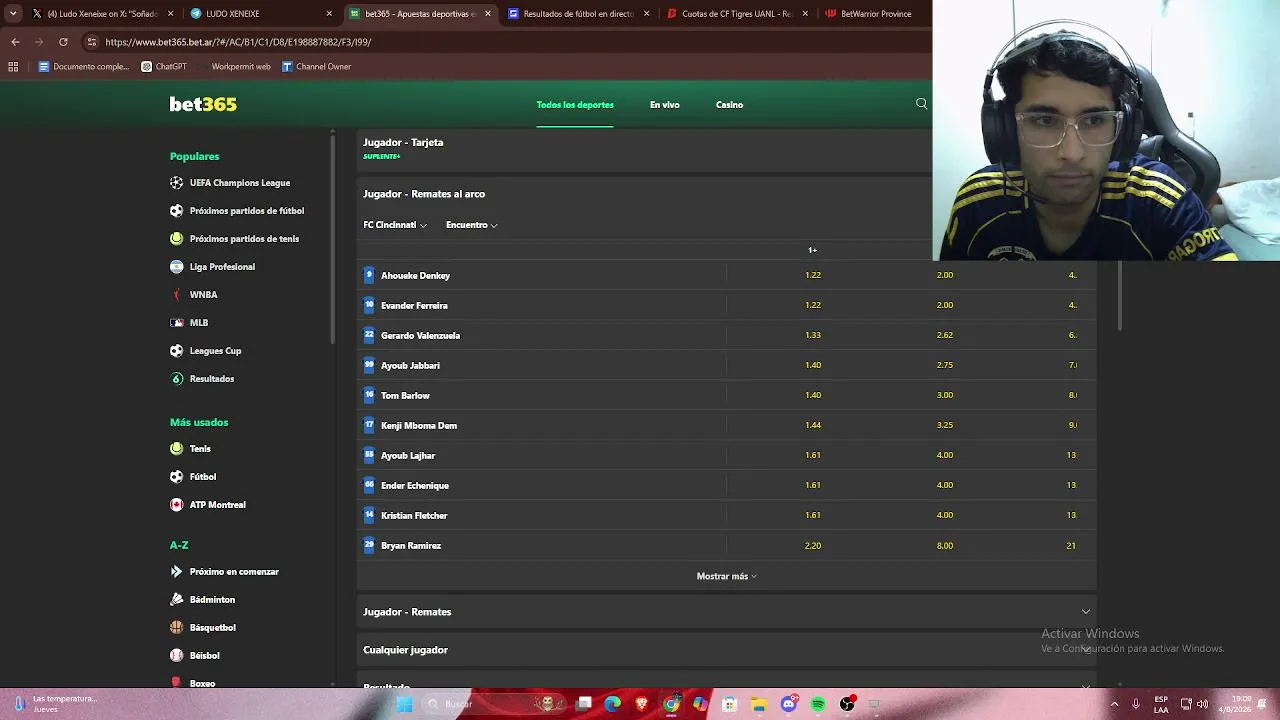1280x720 pixels.
Task: Close the bet365 browser tab
Action: tap(488, 14)
